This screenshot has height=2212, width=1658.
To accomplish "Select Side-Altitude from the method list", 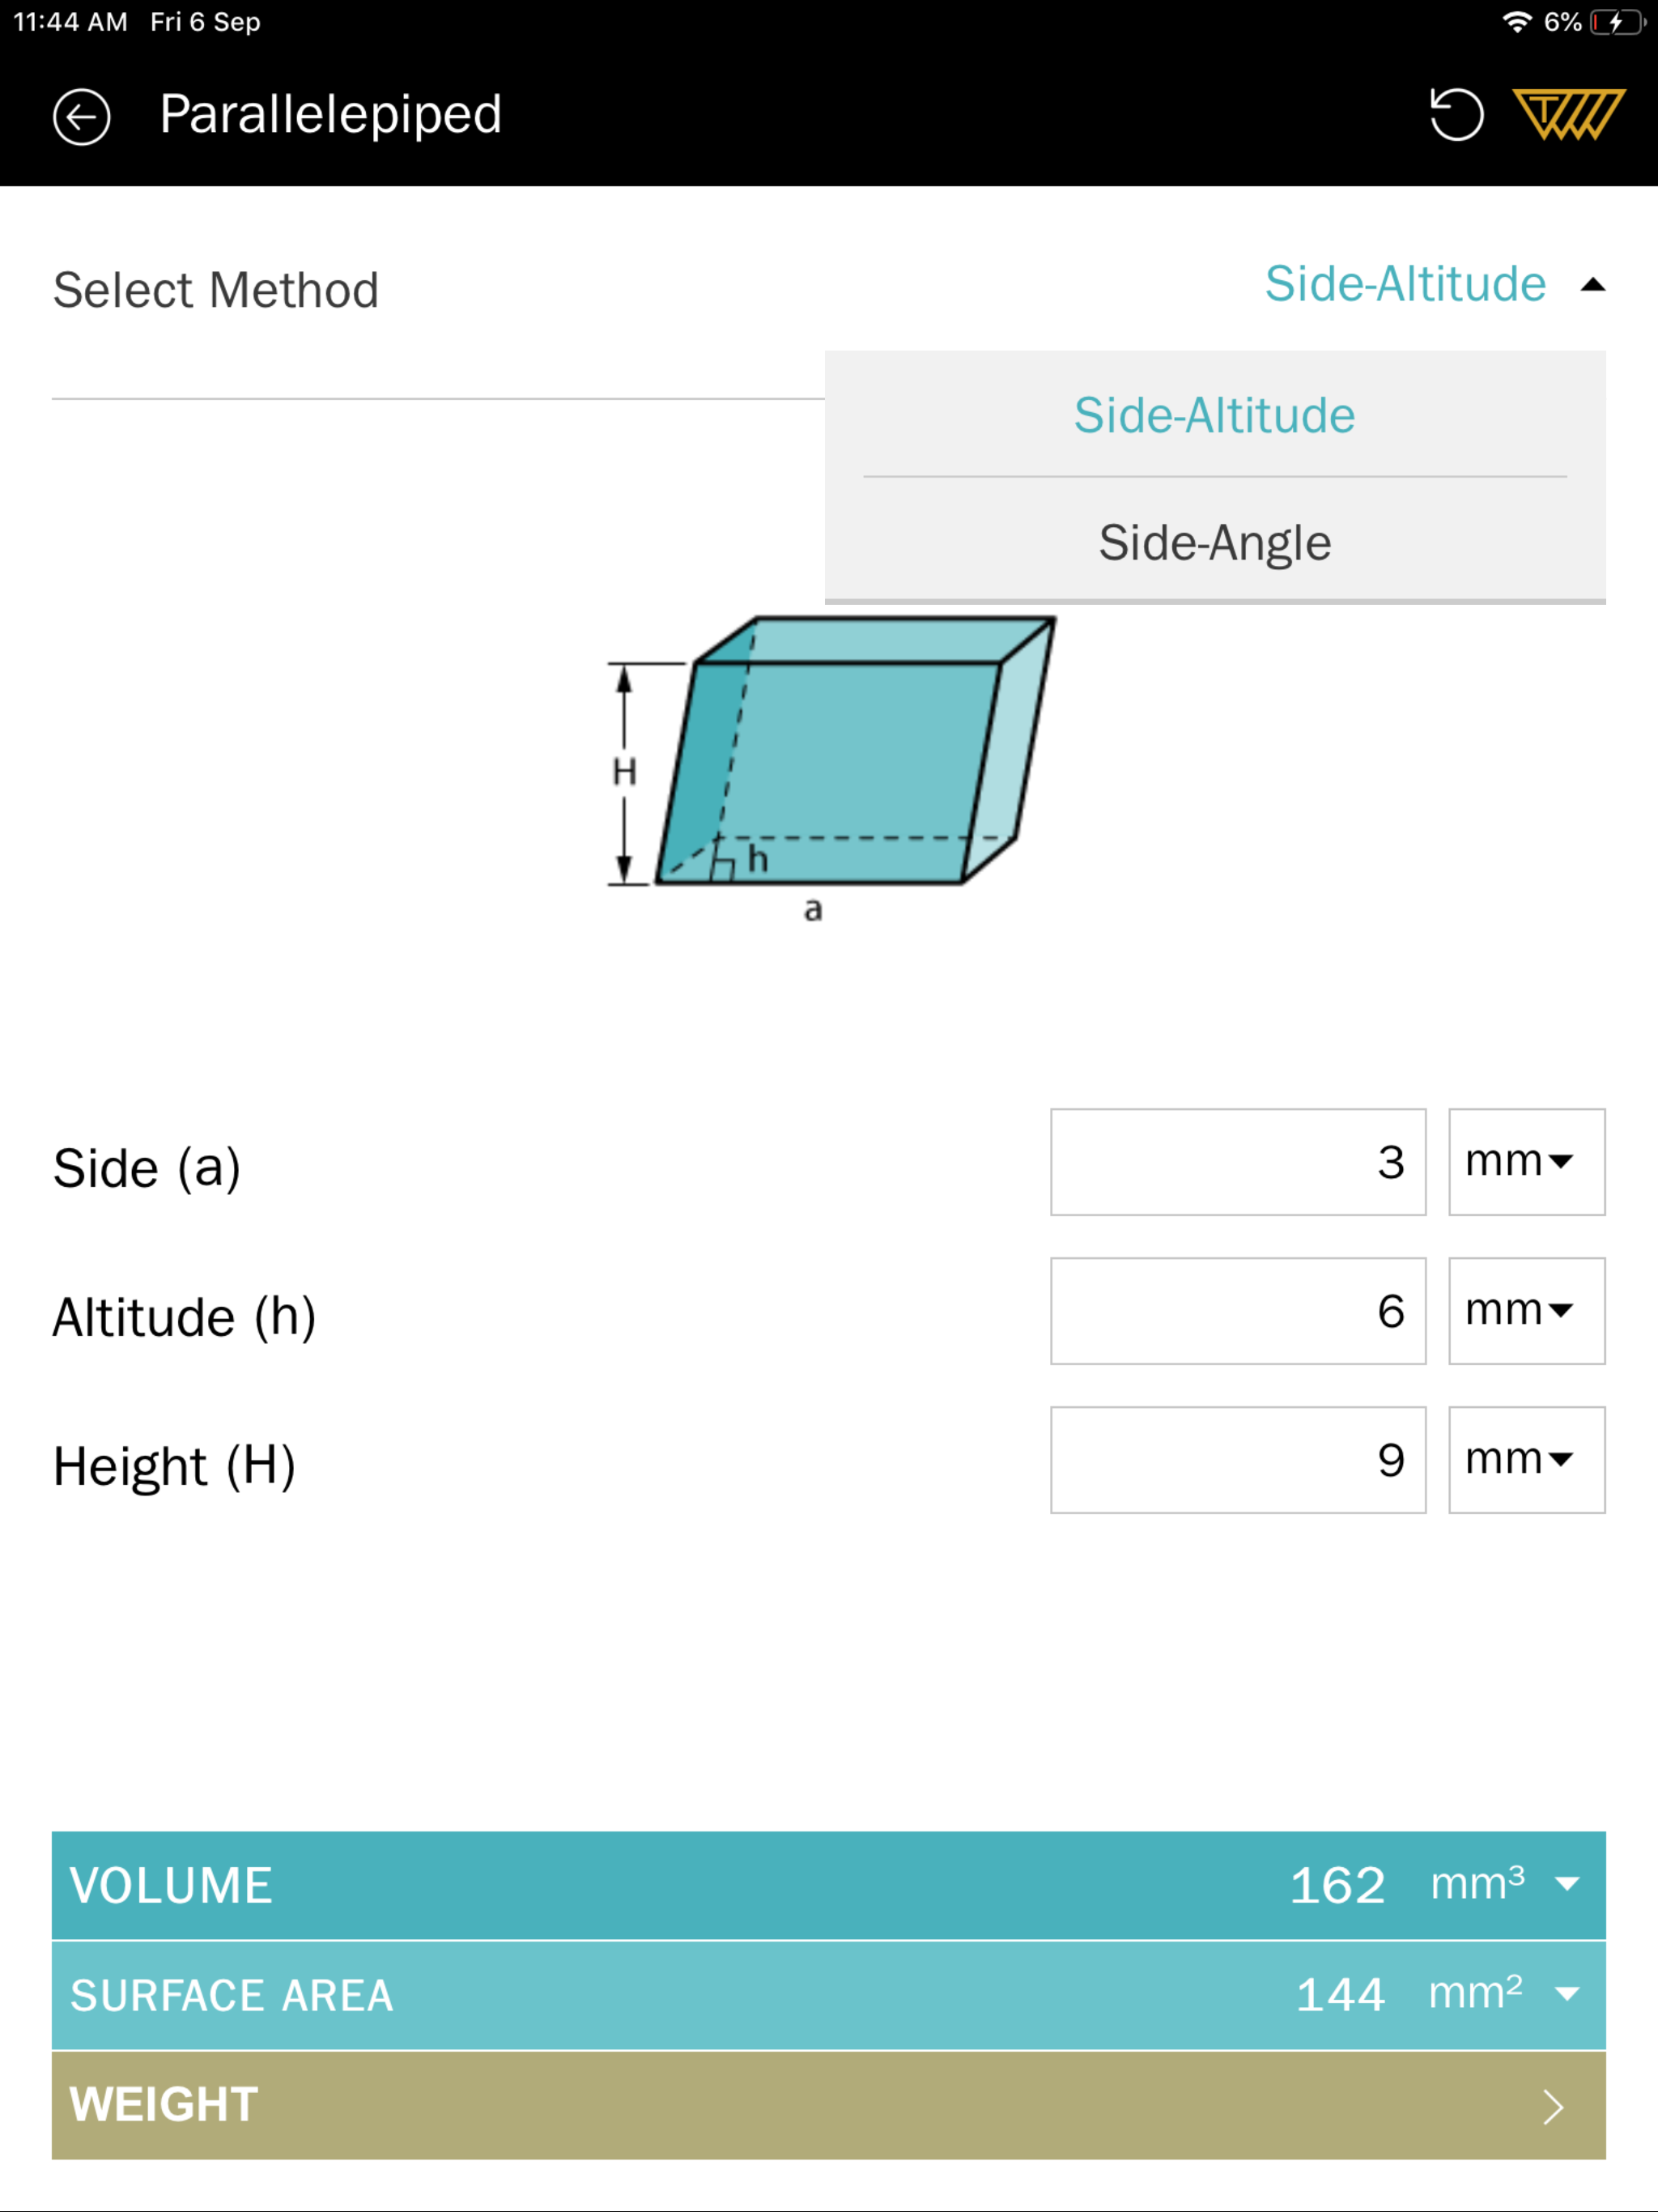I will tap(1213, 415).
